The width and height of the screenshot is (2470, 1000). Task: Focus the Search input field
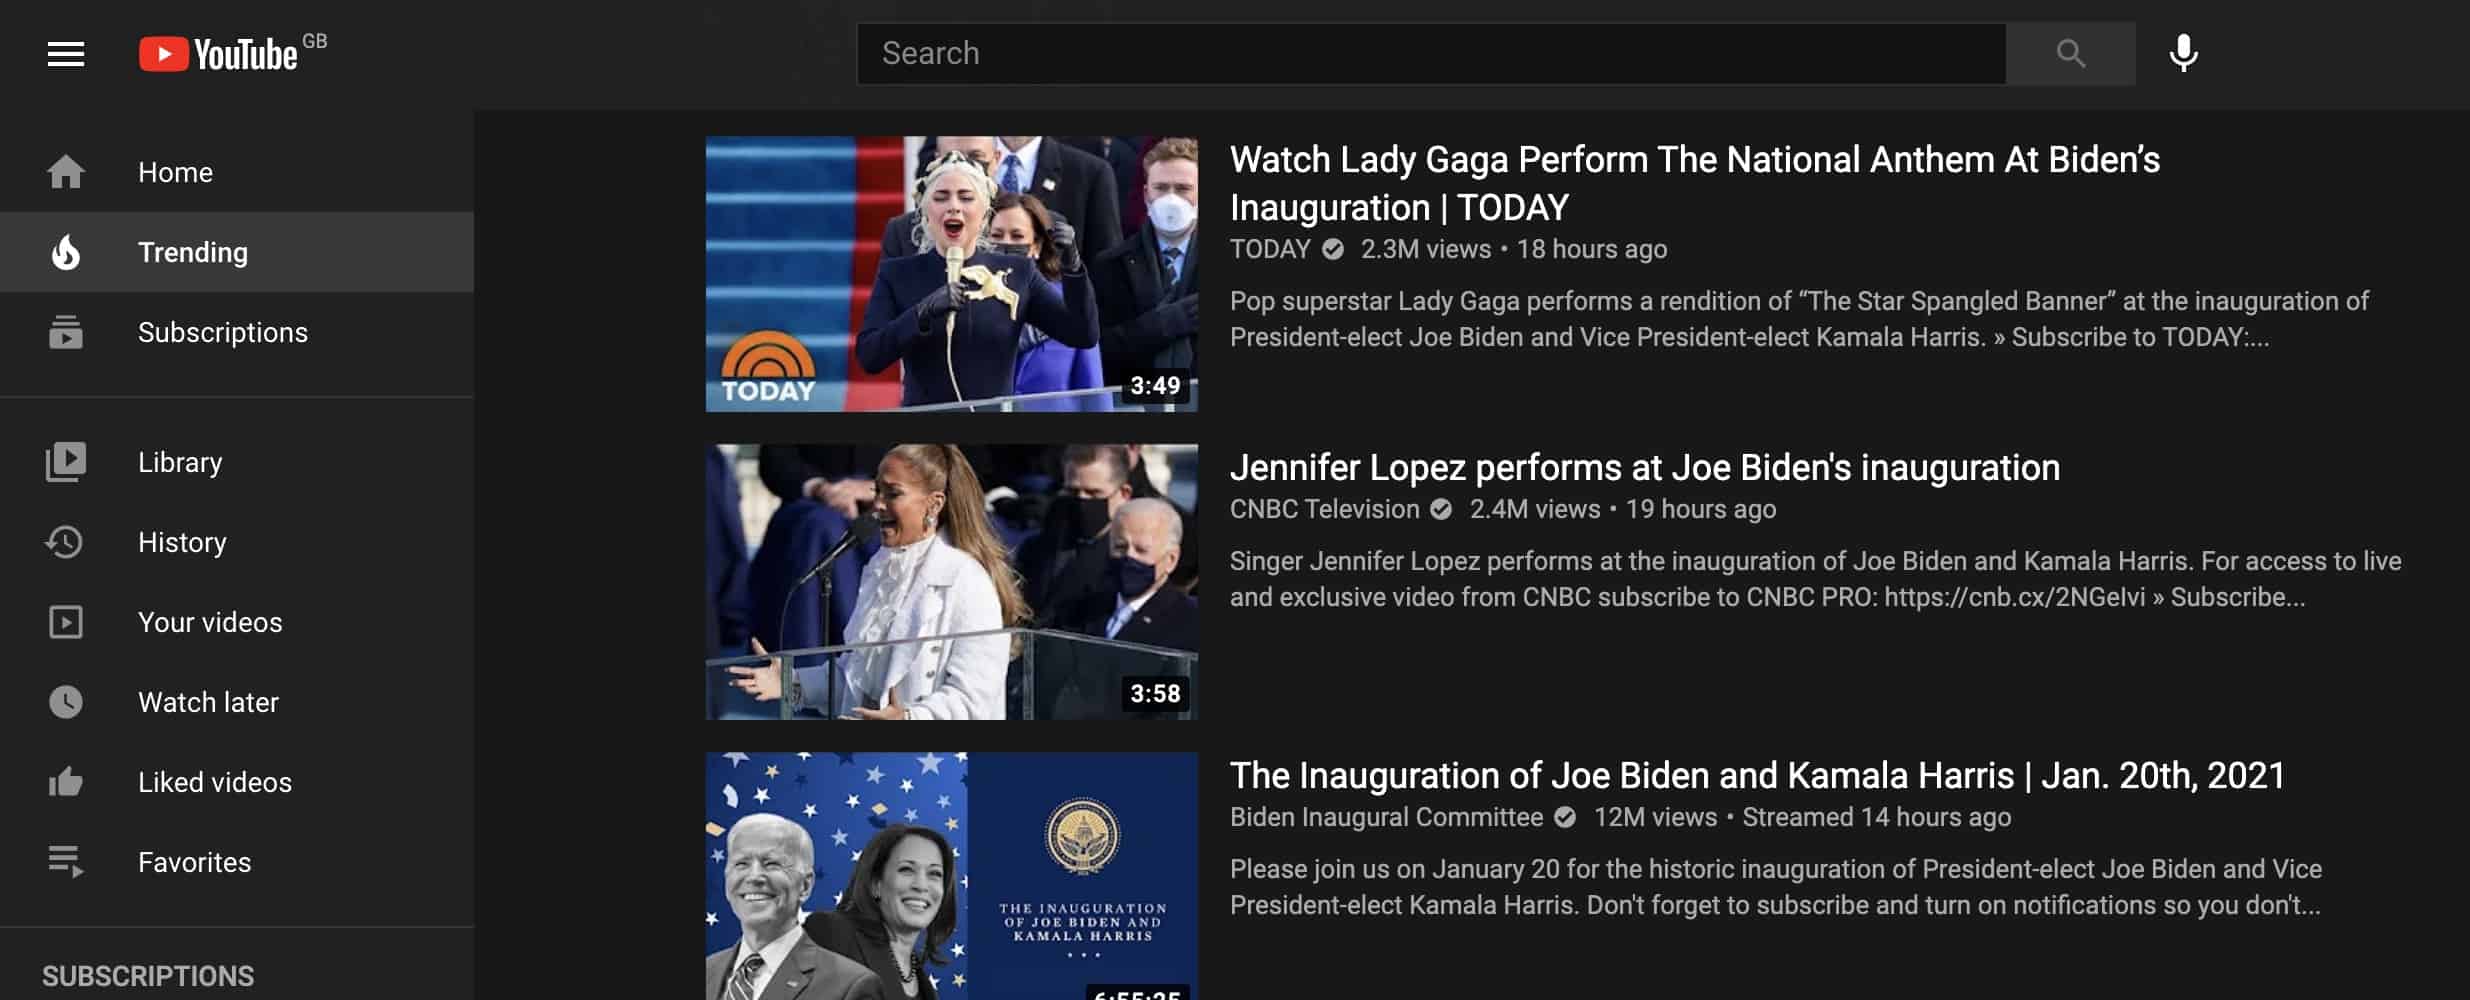[1431, 54]
